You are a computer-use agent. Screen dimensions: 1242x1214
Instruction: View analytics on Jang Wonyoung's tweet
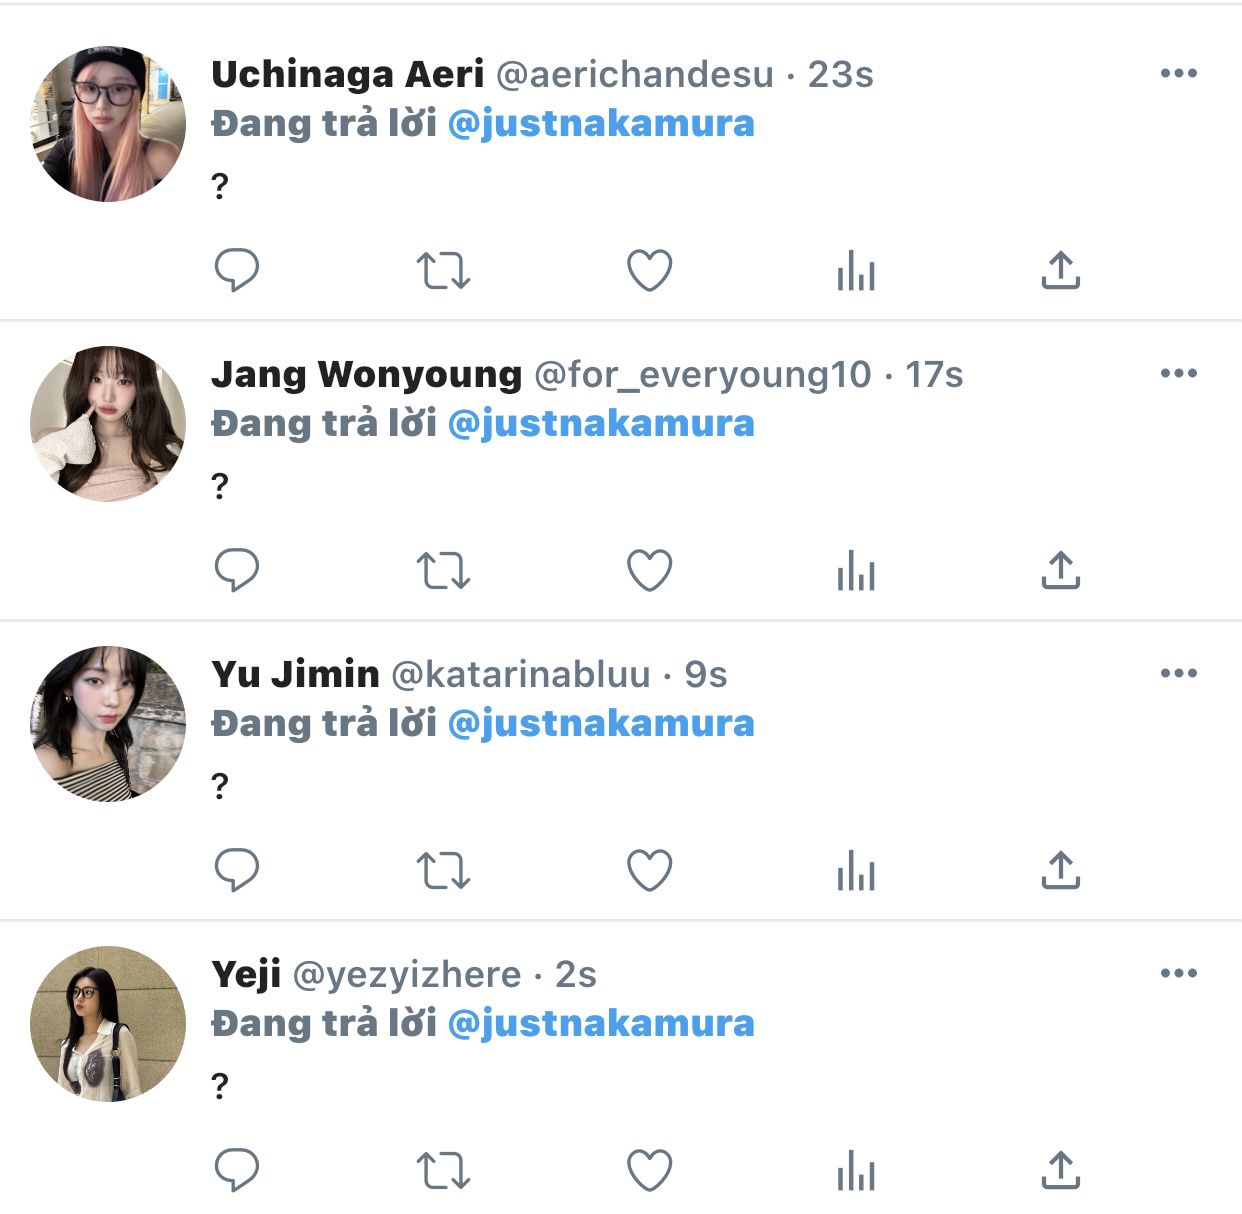(x=856, y=571)
